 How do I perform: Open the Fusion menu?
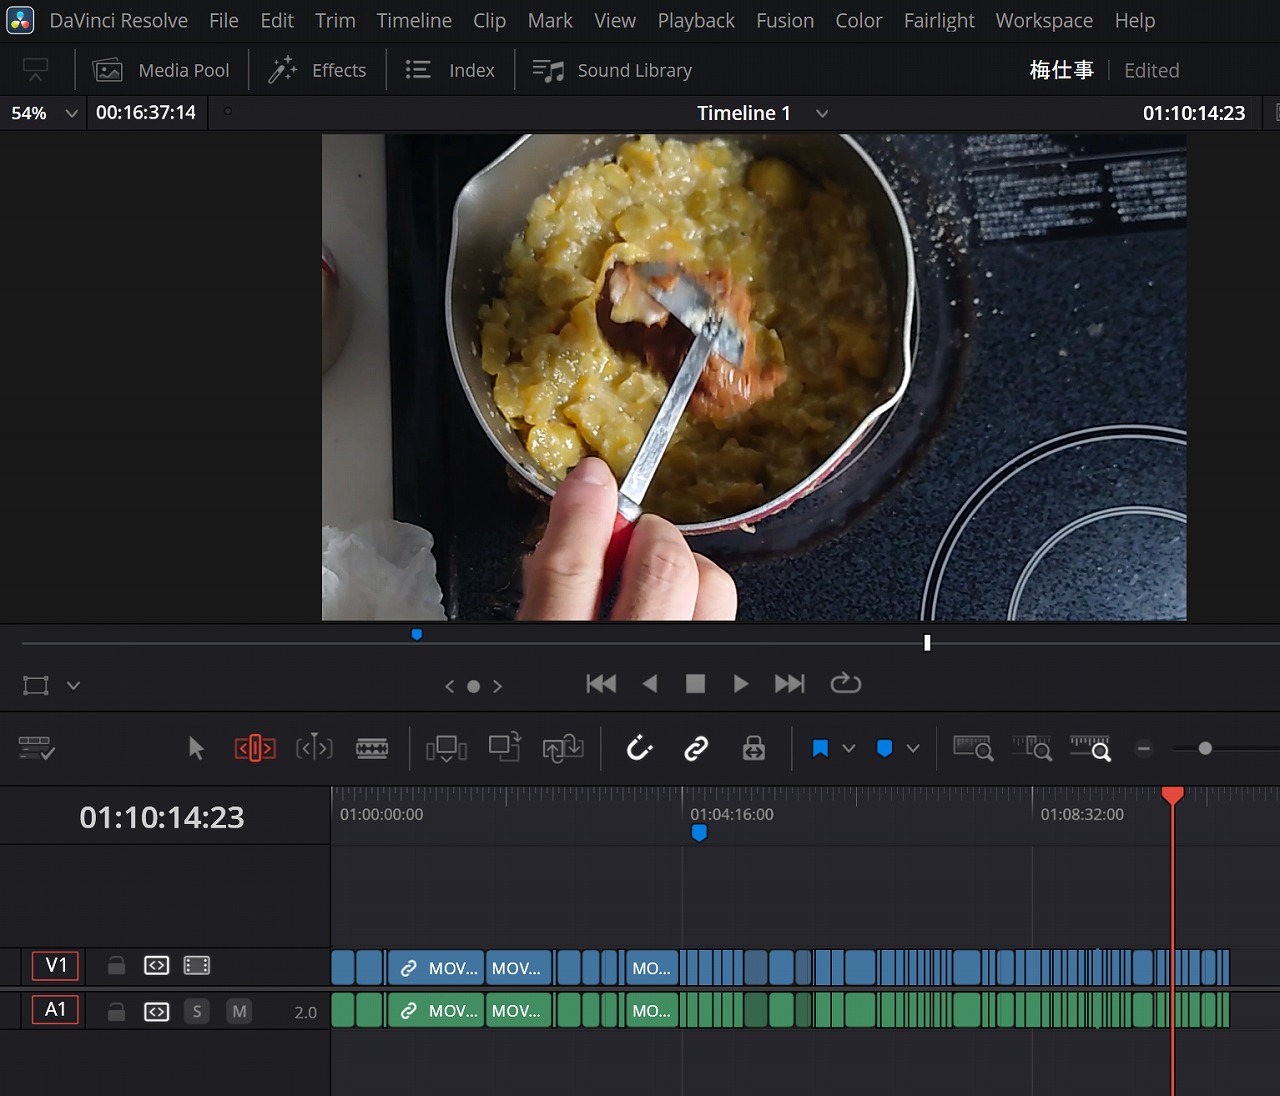coord(784,20)
